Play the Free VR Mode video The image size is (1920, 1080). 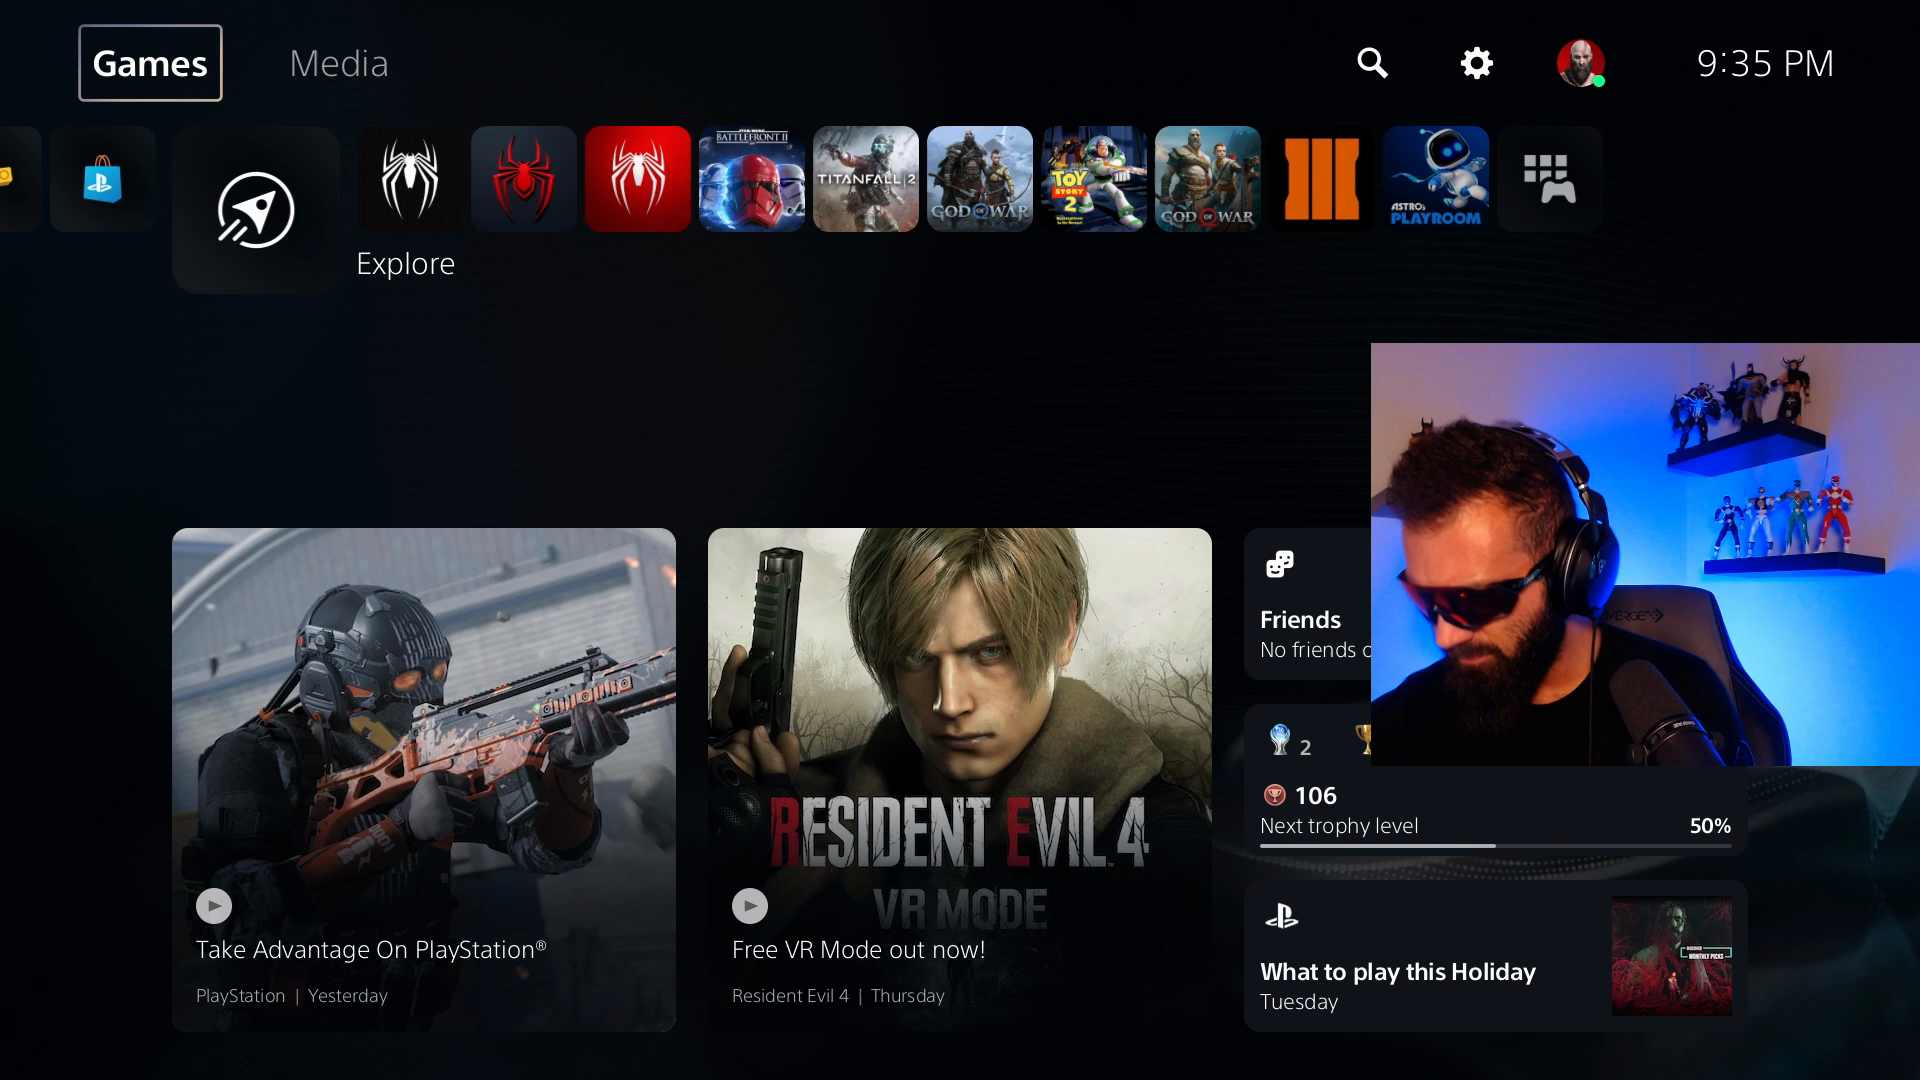(x=750, y=906)
